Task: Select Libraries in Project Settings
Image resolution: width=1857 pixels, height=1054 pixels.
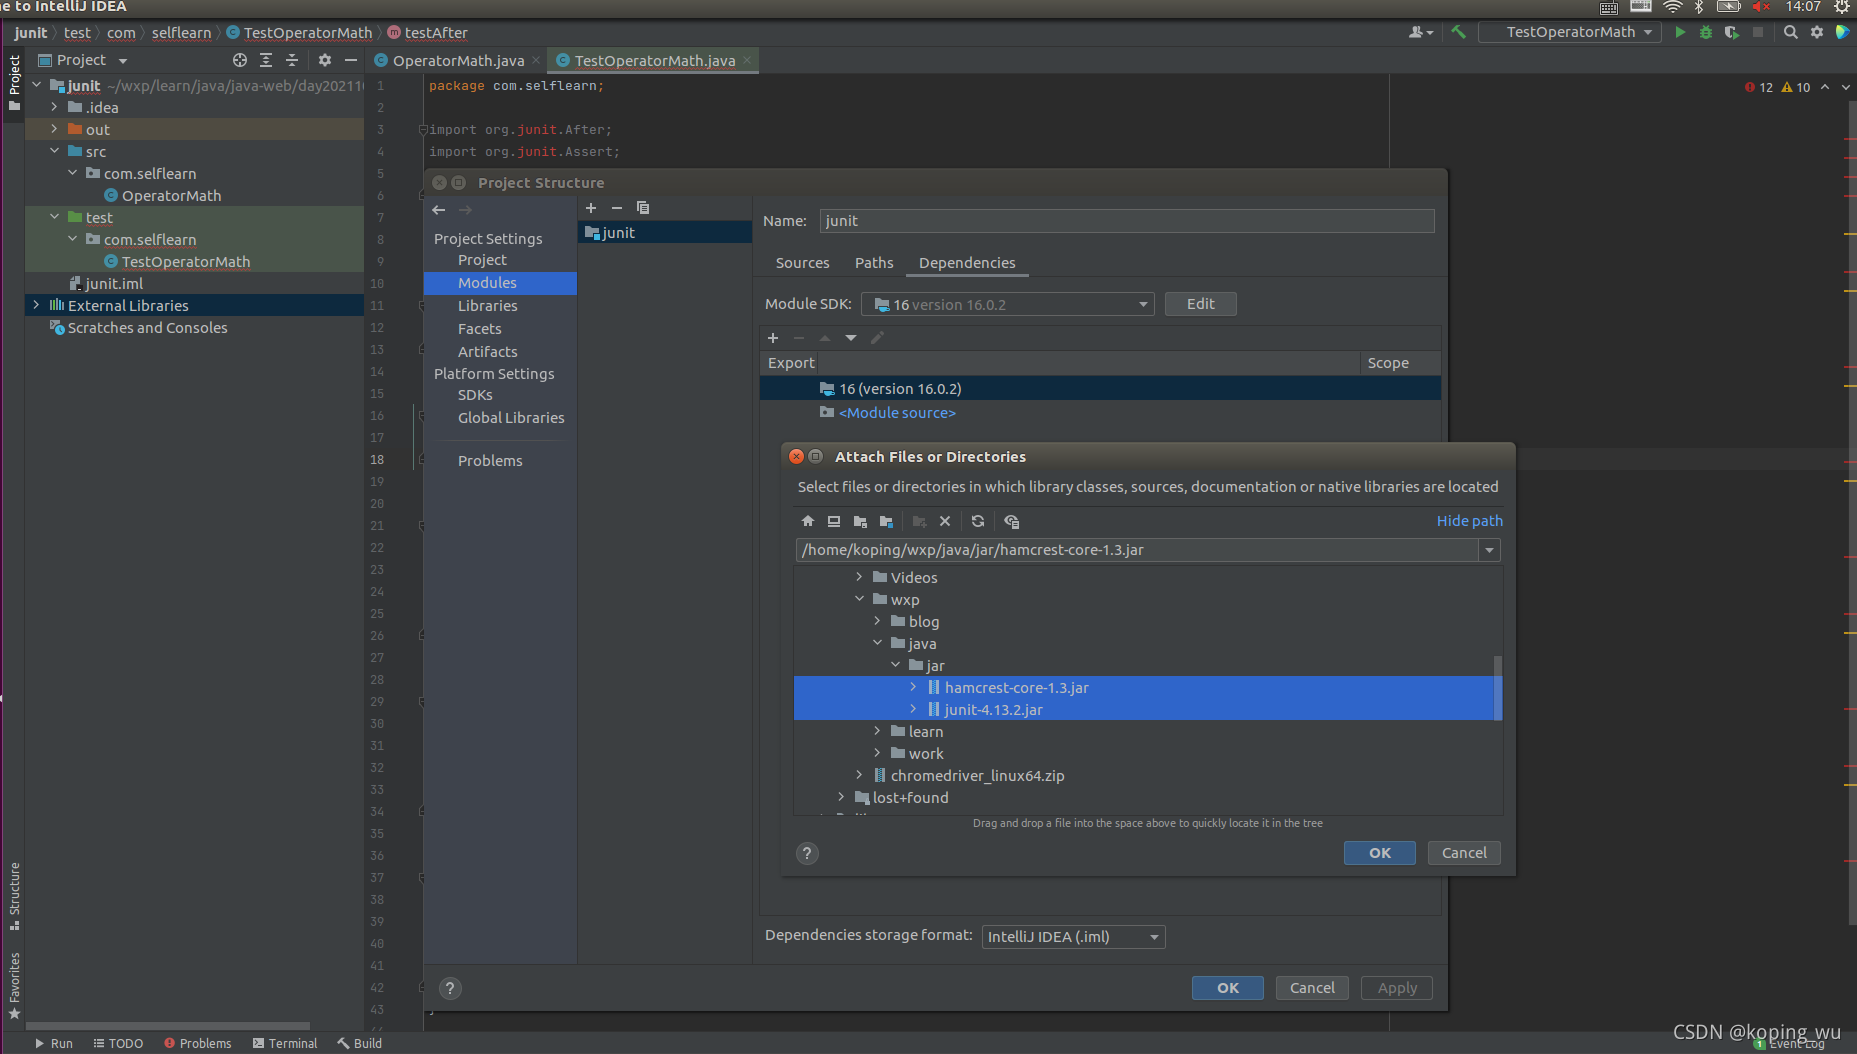Action: click(x=488, y=306)
